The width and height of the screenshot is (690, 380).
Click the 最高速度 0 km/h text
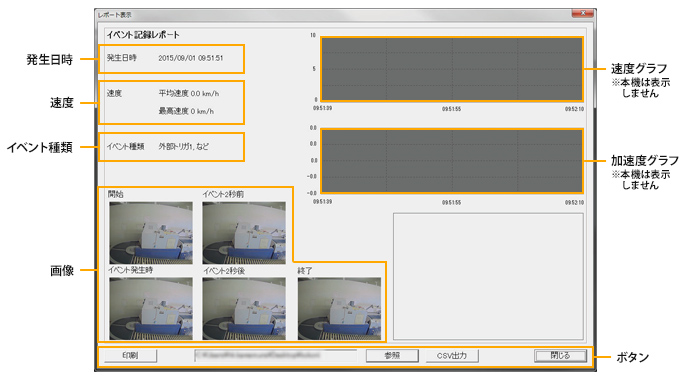point(186,111)
